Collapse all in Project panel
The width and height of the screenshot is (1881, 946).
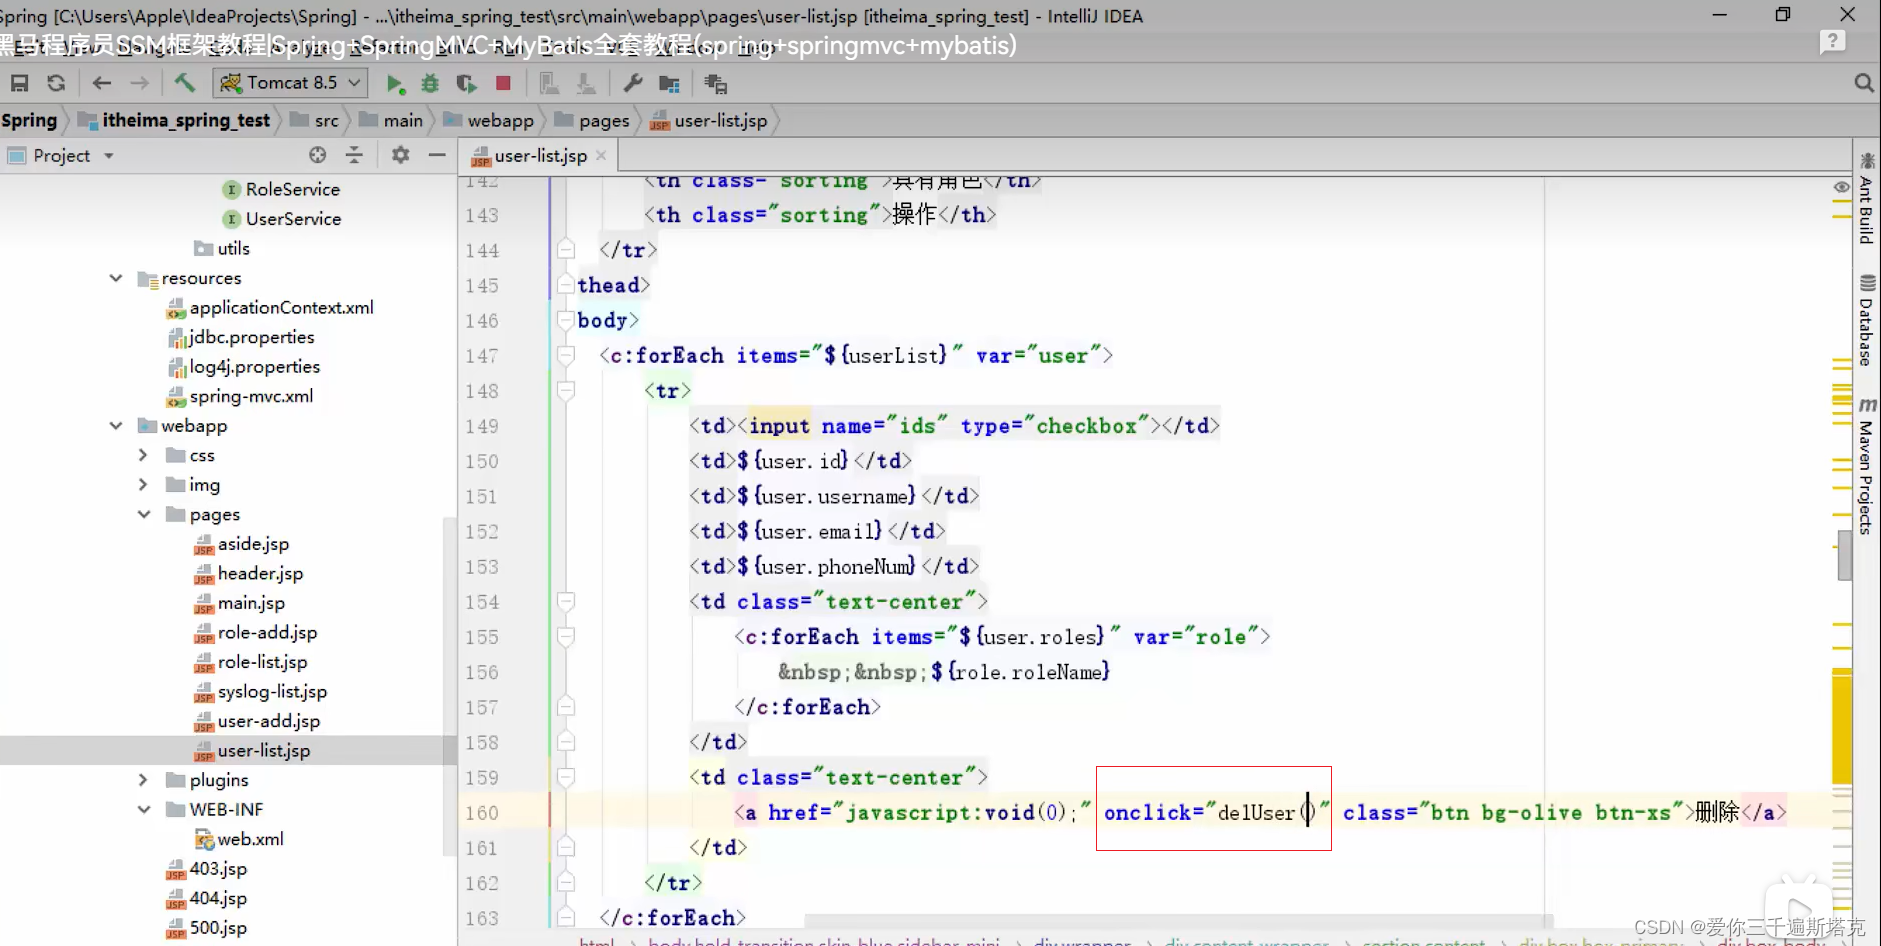pos(354,155)
